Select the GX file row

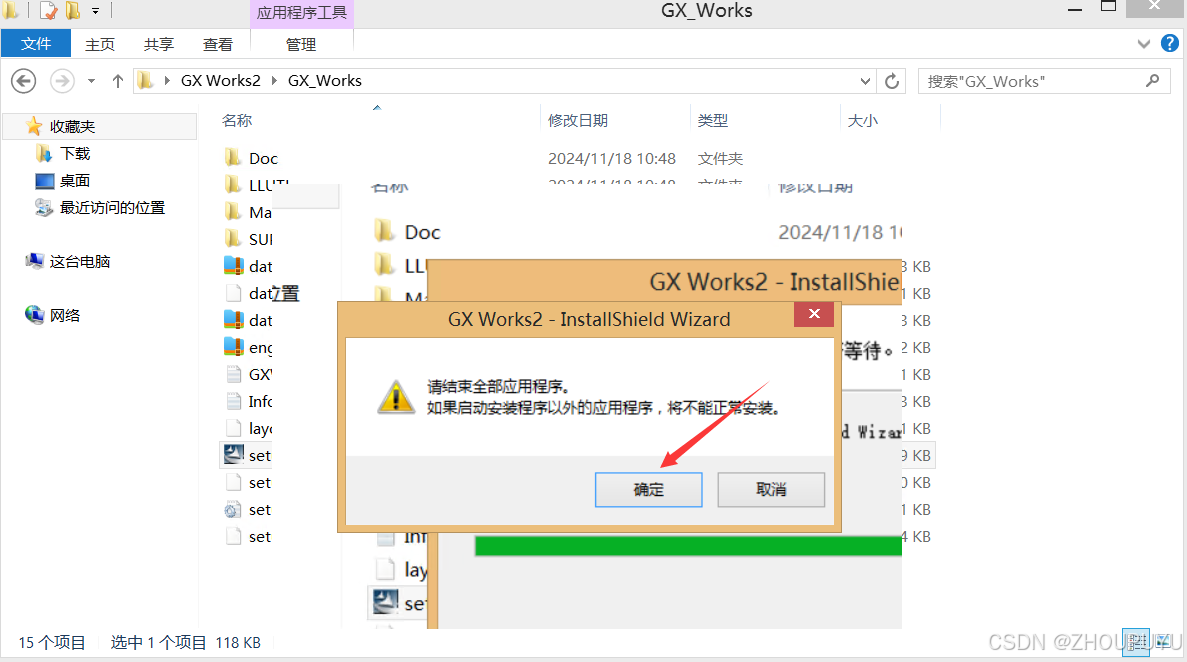coord(249,374)
